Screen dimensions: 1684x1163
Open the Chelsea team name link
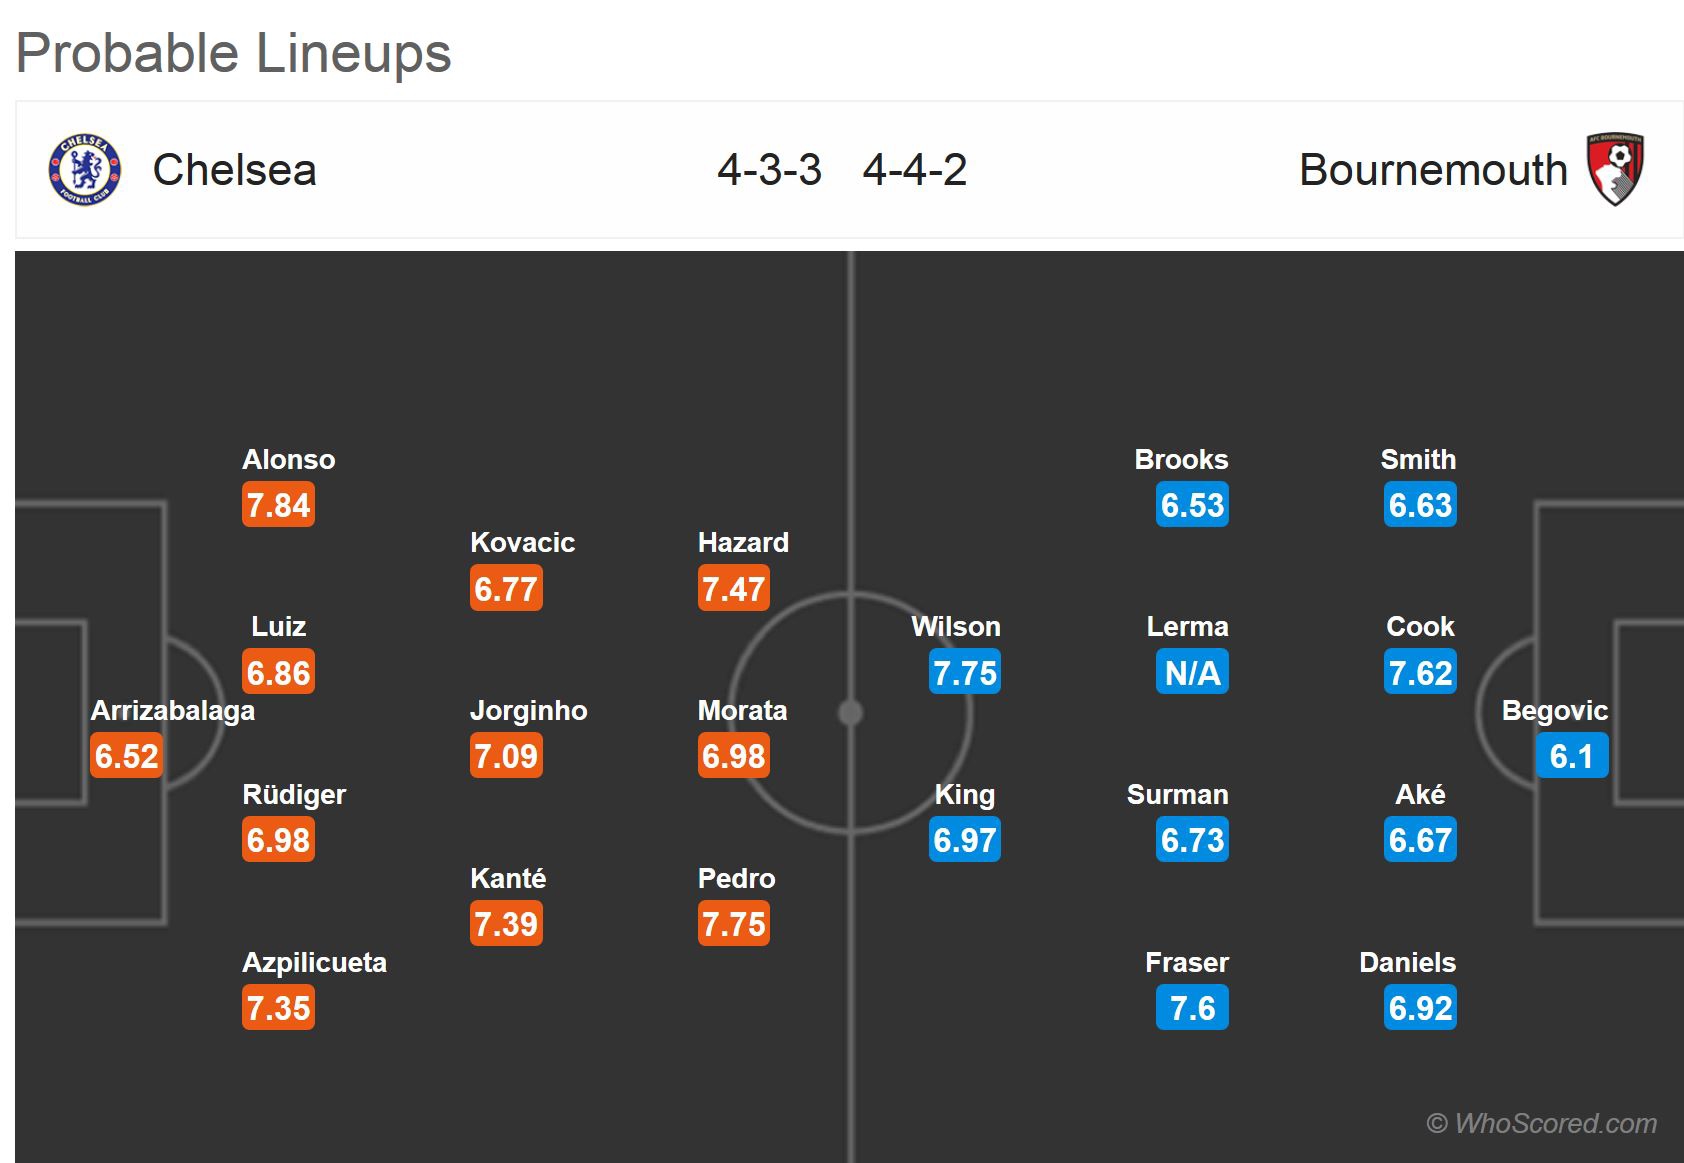click(x=234, y=170)
